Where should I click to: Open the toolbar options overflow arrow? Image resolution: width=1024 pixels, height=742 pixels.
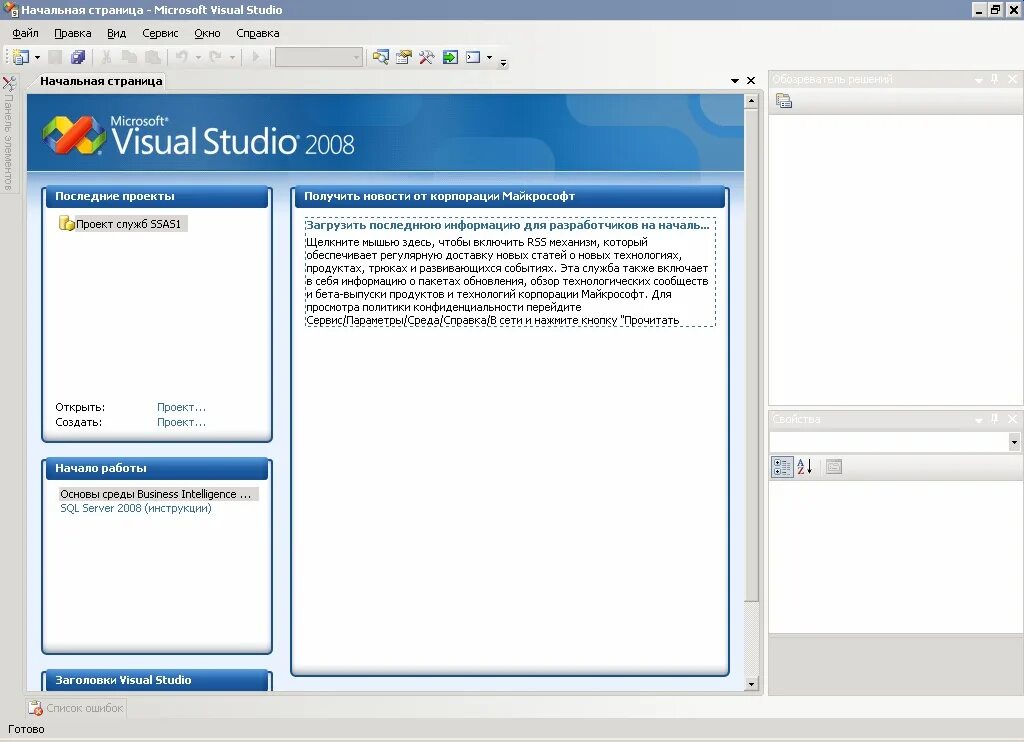[503, 63]
